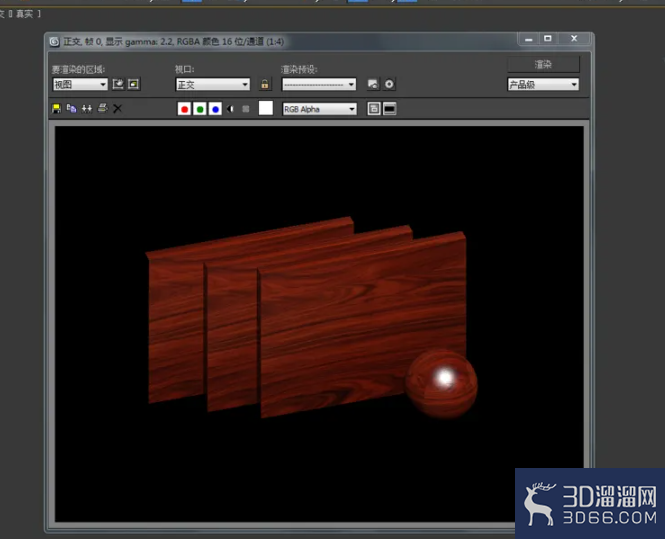Toggle the UI display icon
Viewport: 665px width, 539px height.
tap(390, 109)
